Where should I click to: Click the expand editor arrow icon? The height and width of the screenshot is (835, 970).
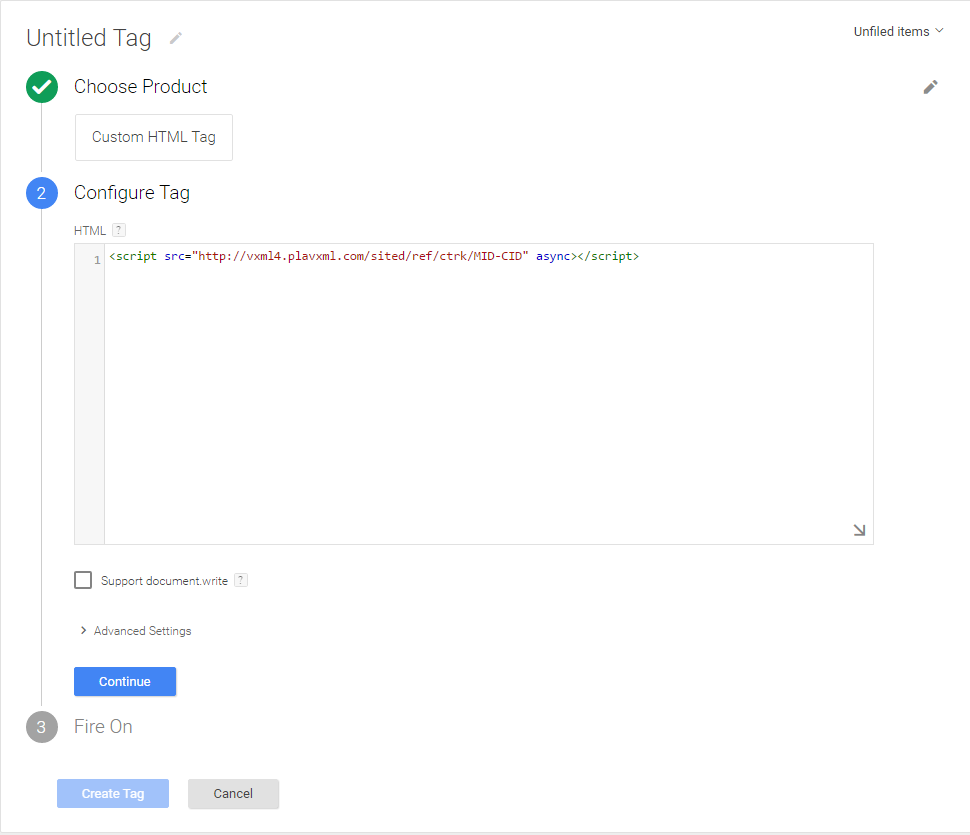pyautogui.click(x=859, y=530)
